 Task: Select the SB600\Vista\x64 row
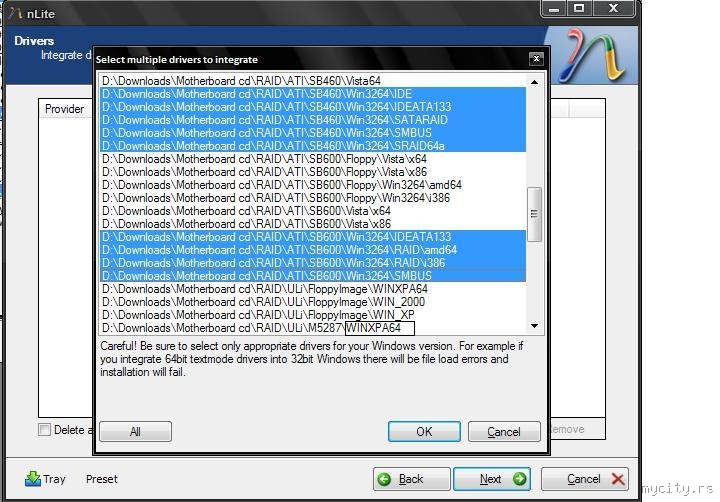pyautogui.click(x=313, y=211)
